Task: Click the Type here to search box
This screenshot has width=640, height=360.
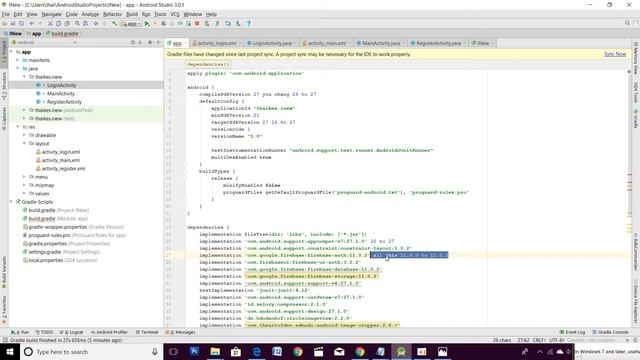Action: (91, 351)
